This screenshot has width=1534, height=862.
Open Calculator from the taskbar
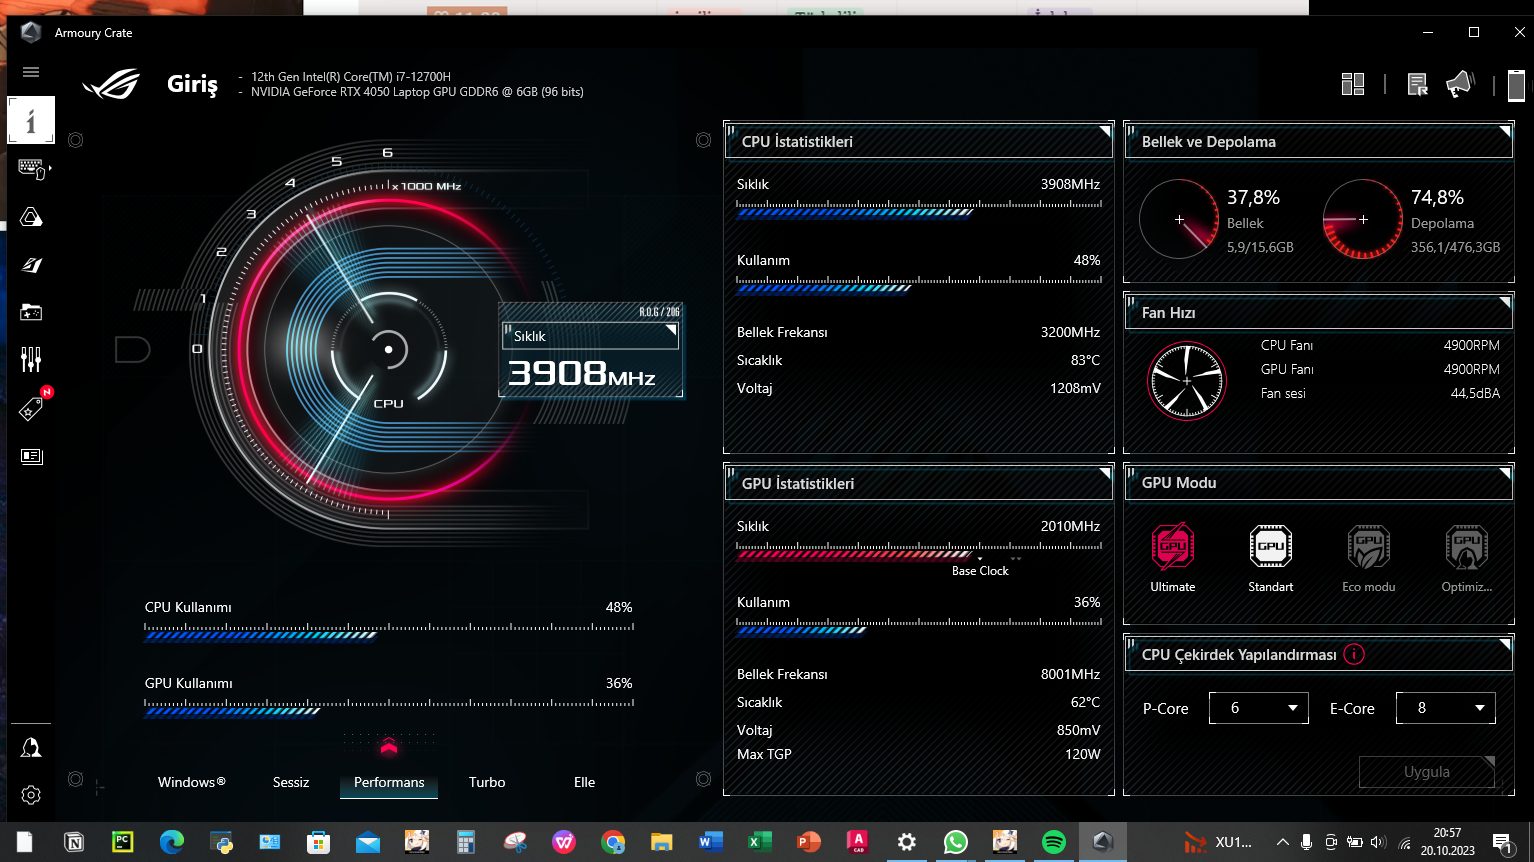(x=466, y=842)
